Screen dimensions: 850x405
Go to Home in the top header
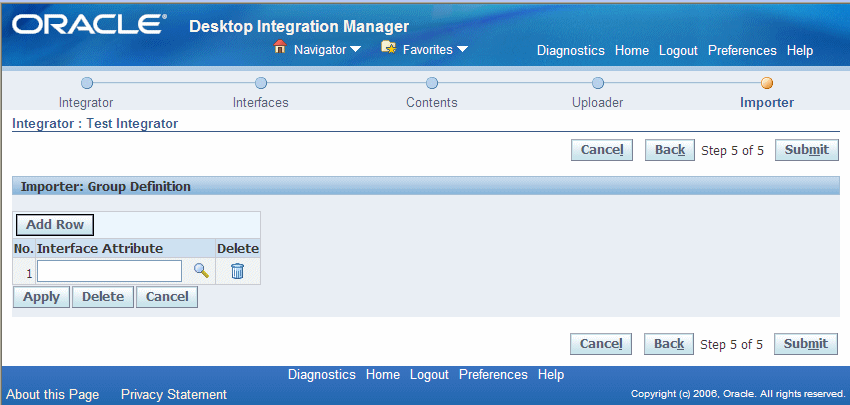[x=632, y=50]
